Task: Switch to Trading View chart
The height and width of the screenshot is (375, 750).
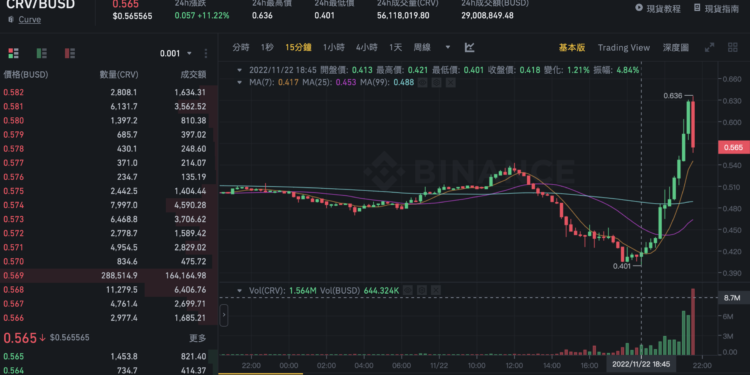Action: 624,47
